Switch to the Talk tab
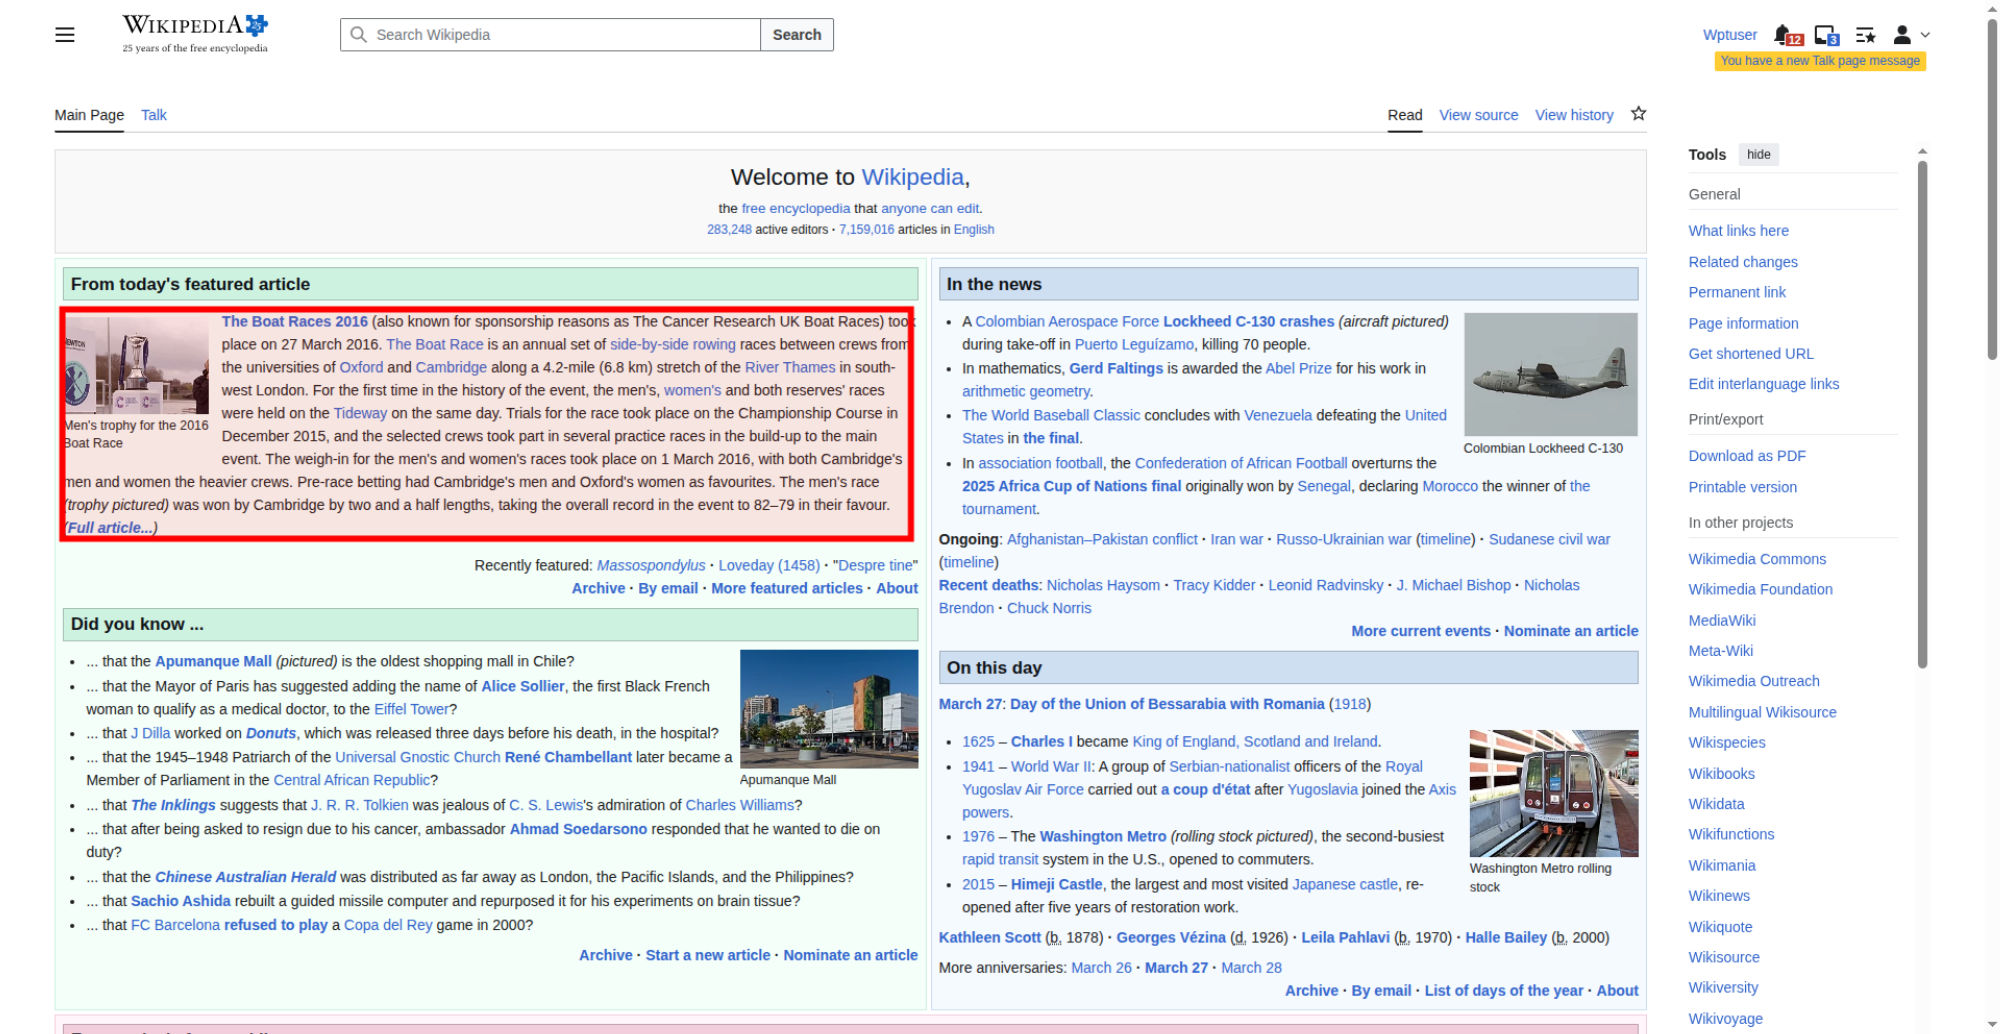This screenshot has height=1034, width=2000. (154, 115)
